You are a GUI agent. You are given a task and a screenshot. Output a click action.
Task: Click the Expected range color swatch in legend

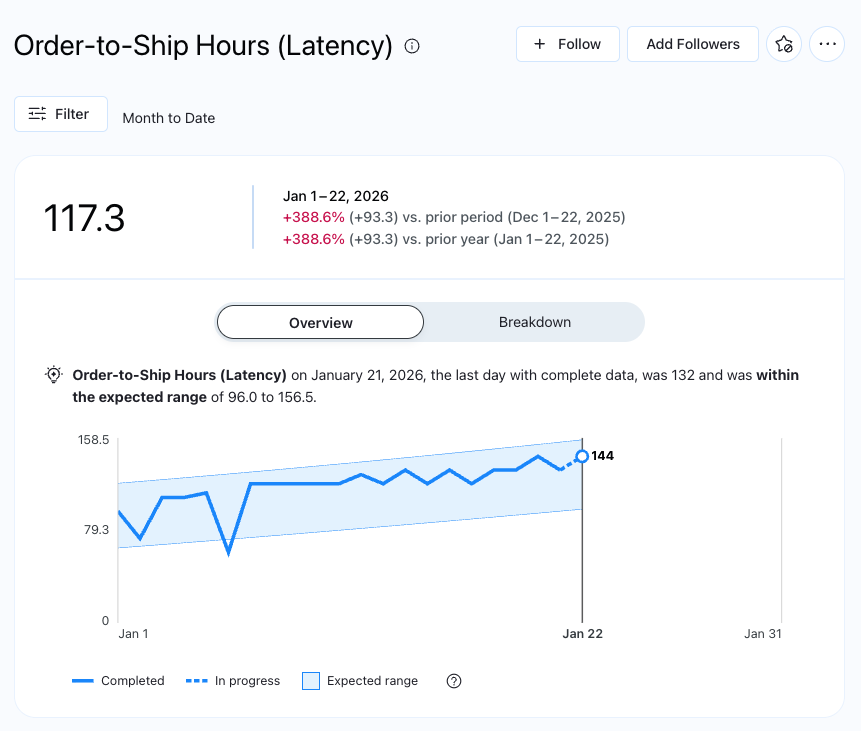coord(310,681)
